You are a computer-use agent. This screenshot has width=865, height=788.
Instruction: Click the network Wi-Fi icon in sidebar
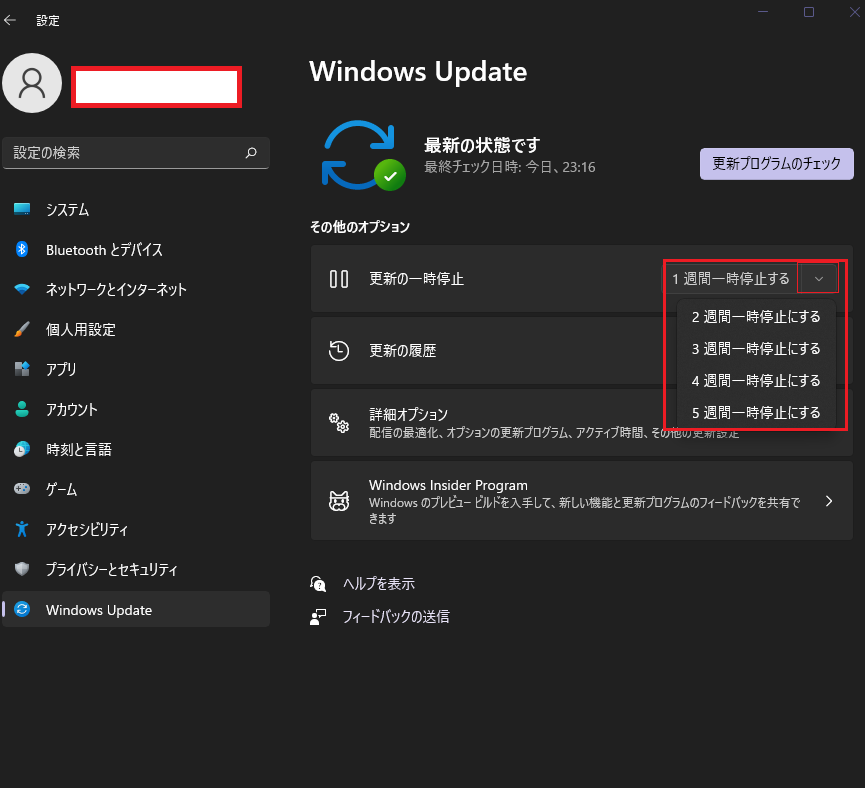(22, 289)
